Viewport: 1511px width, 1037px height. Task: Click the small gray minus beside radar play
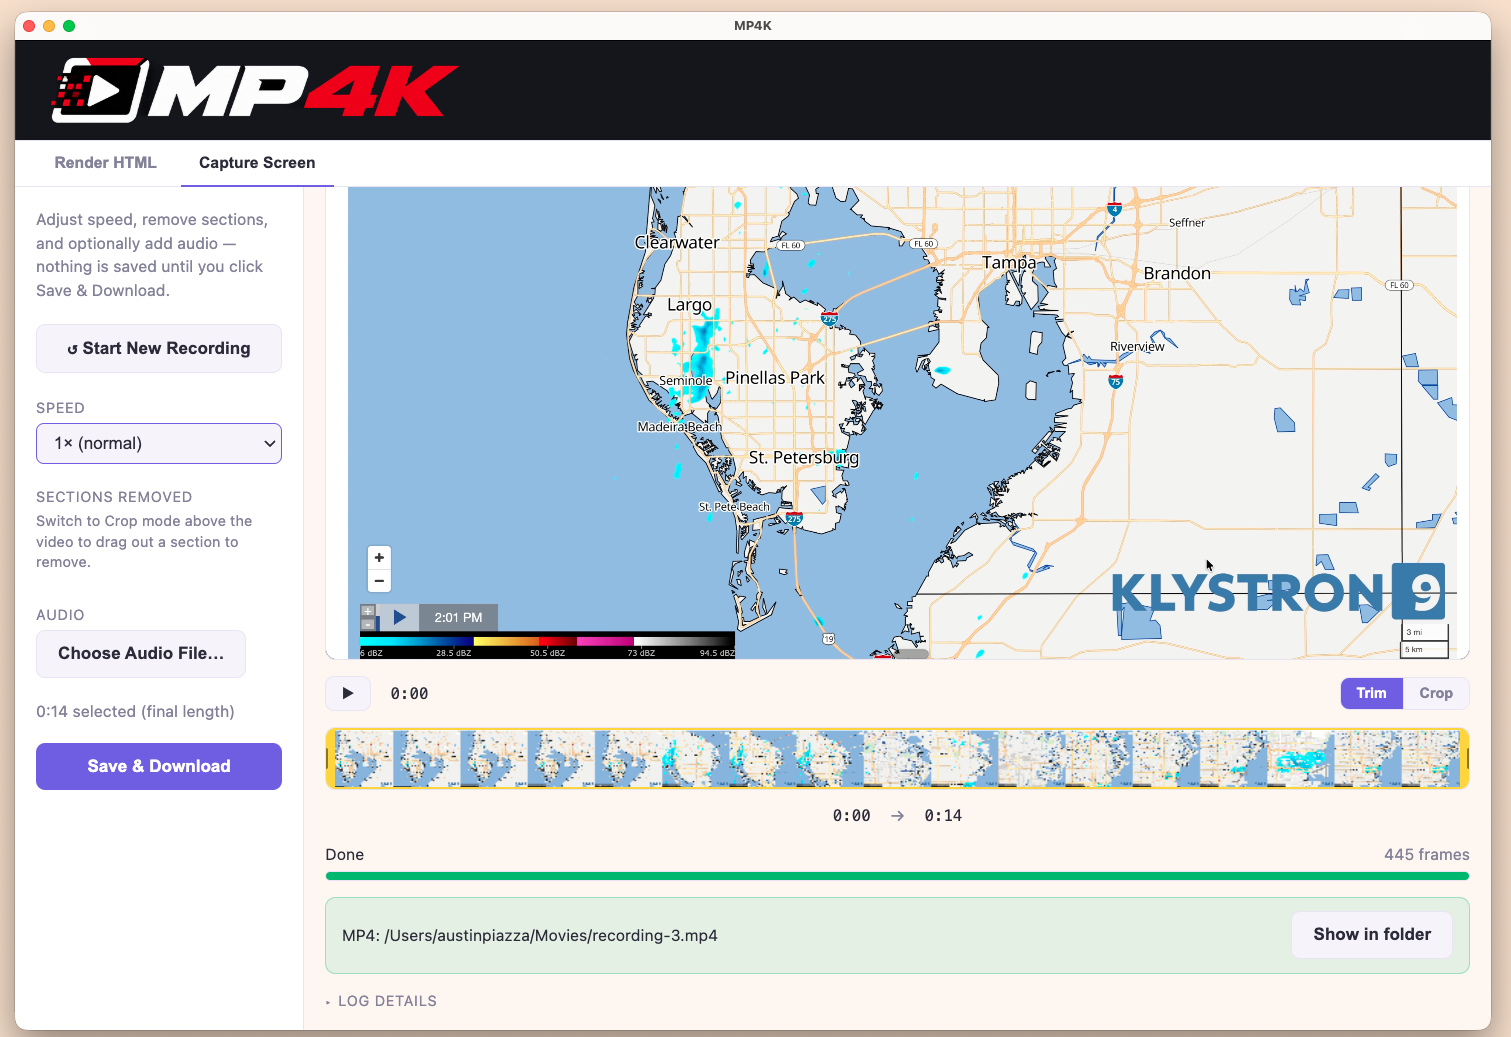tap(368, 624)
